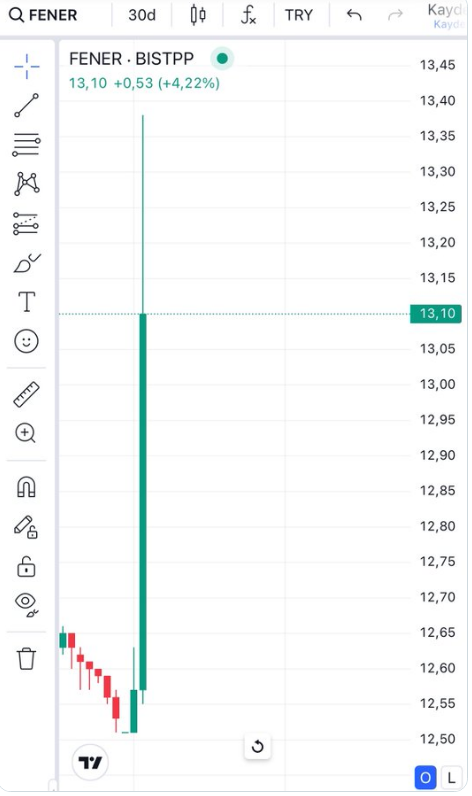Hide all drawings with eye icon

[x=26, y=605]
